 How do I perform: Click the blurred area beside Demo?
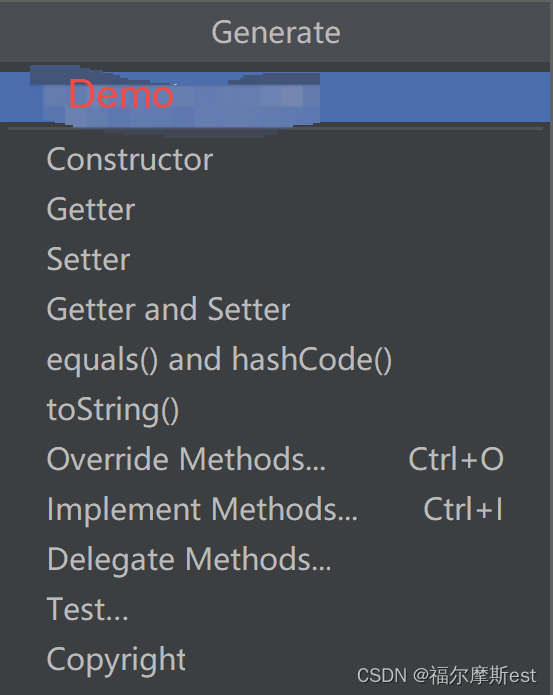click(x=246, y=98)
